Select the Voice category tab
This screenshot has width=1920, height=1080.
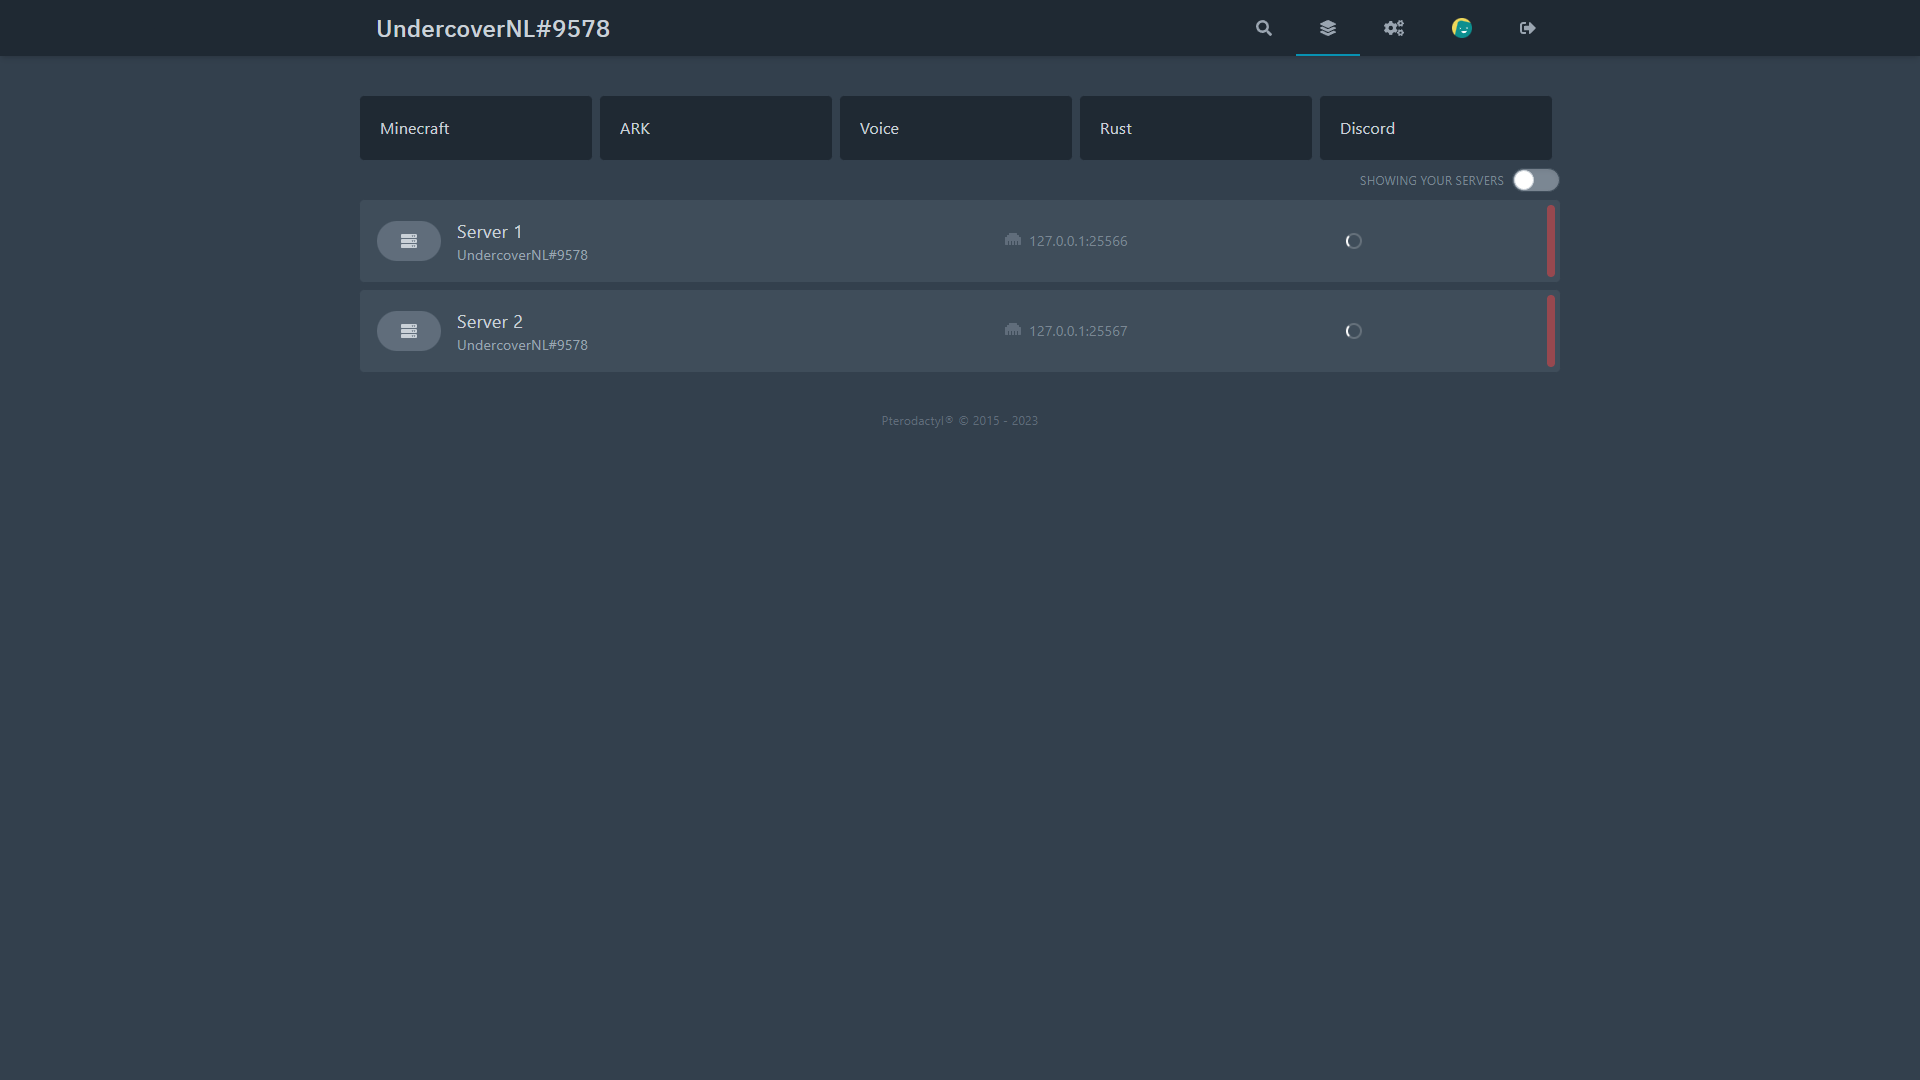click(955, 128)
